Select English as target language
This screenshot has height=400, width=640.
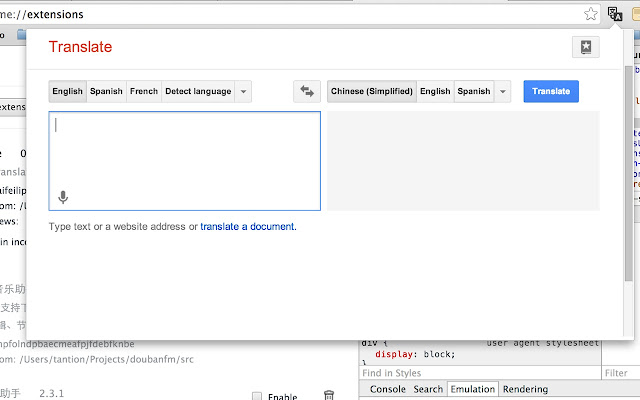click(435, 91)
